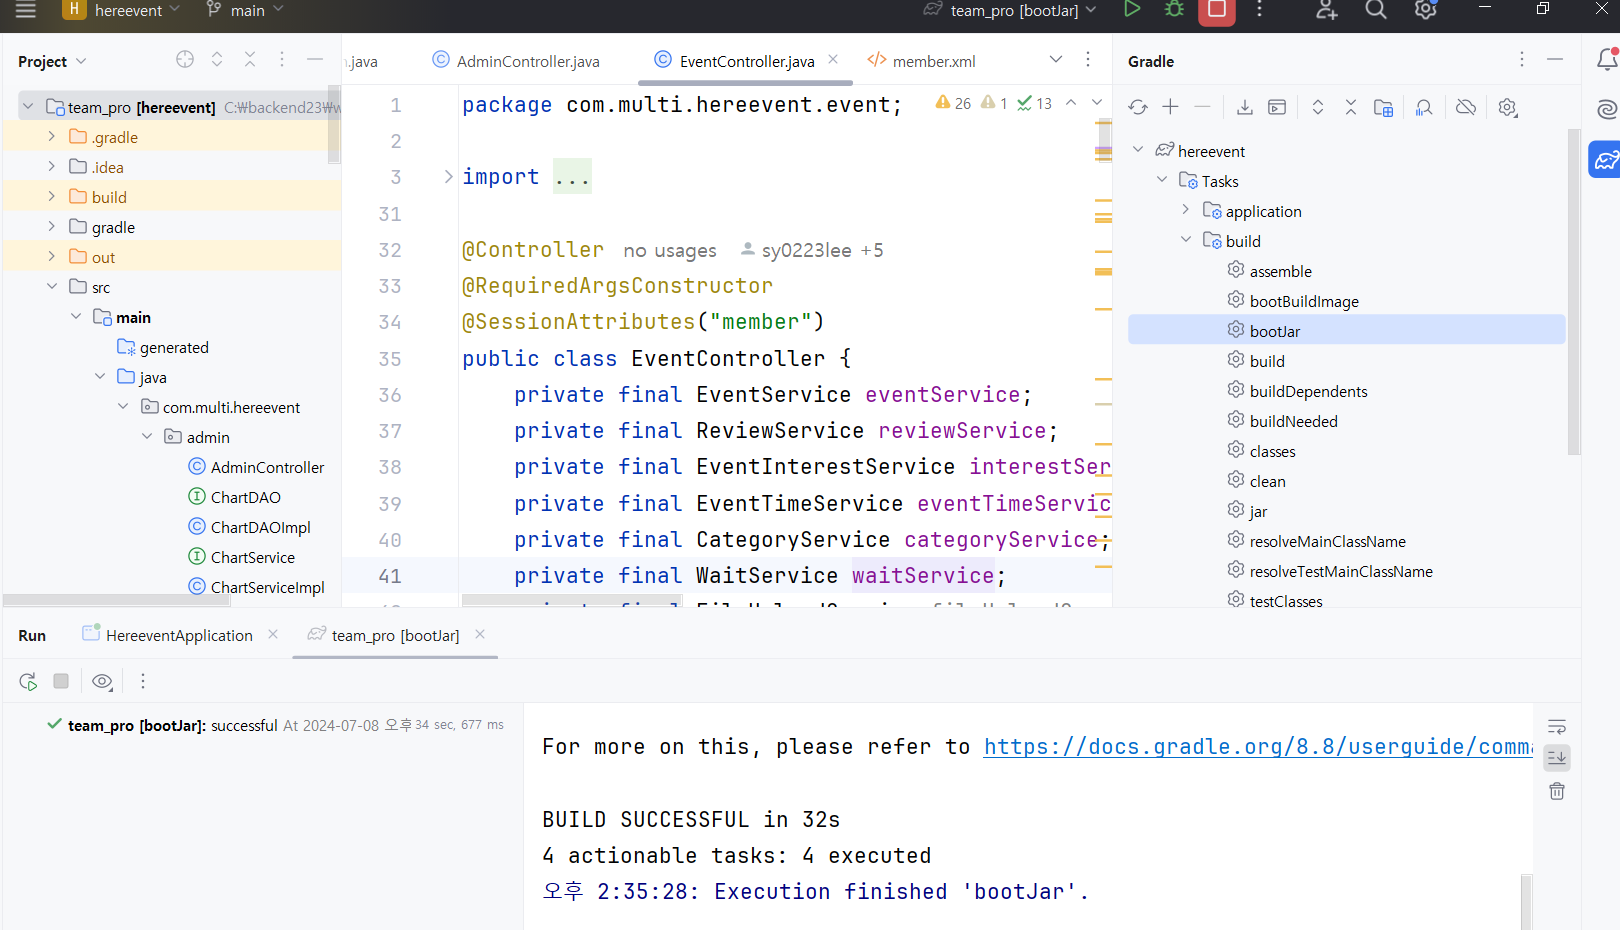
Task: Open Gradle build tool settings
Action: coord(1508,107)
